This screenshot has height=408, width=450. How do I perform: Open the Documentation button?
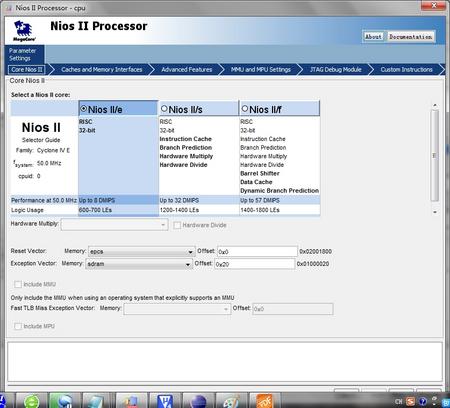click(x=411, y=37)
